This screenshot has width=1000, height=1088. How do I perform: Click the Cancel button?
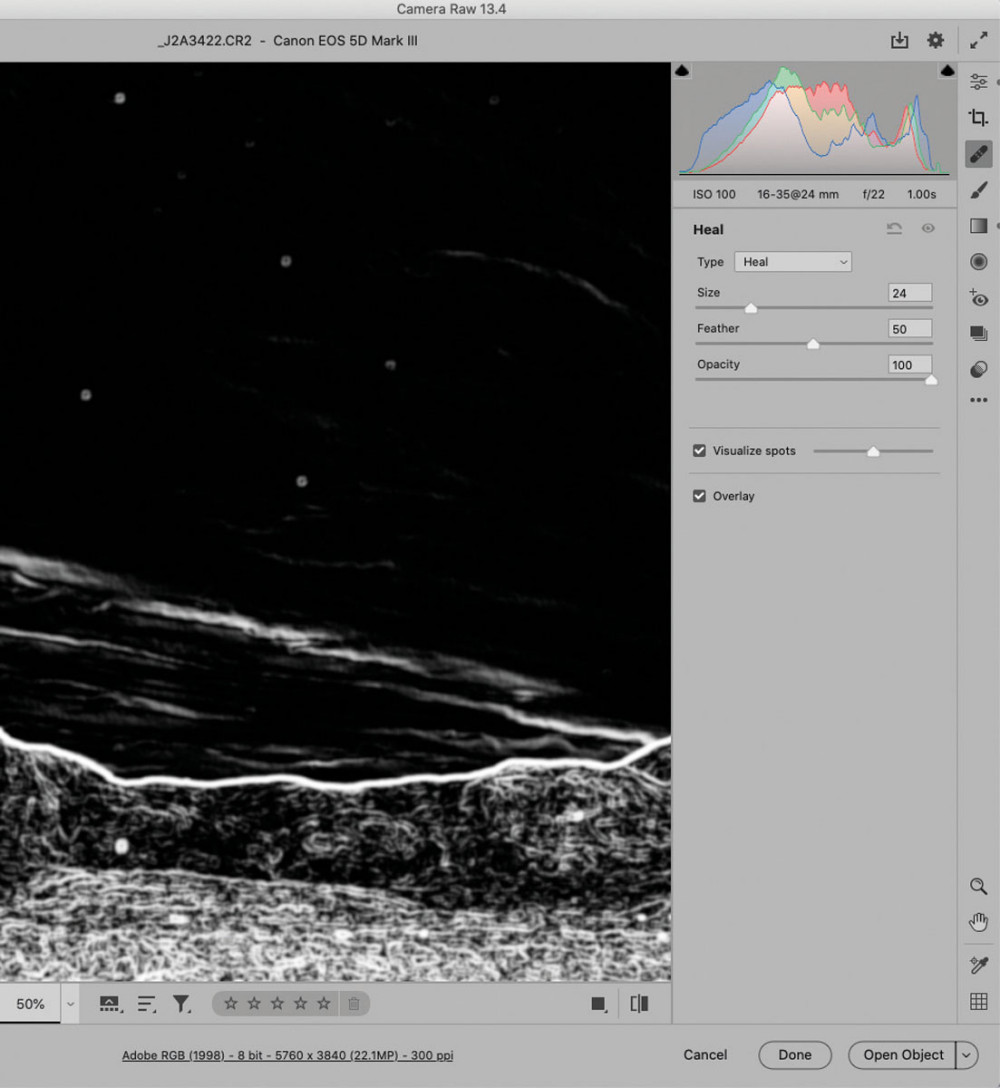[x=705, y=1055]
